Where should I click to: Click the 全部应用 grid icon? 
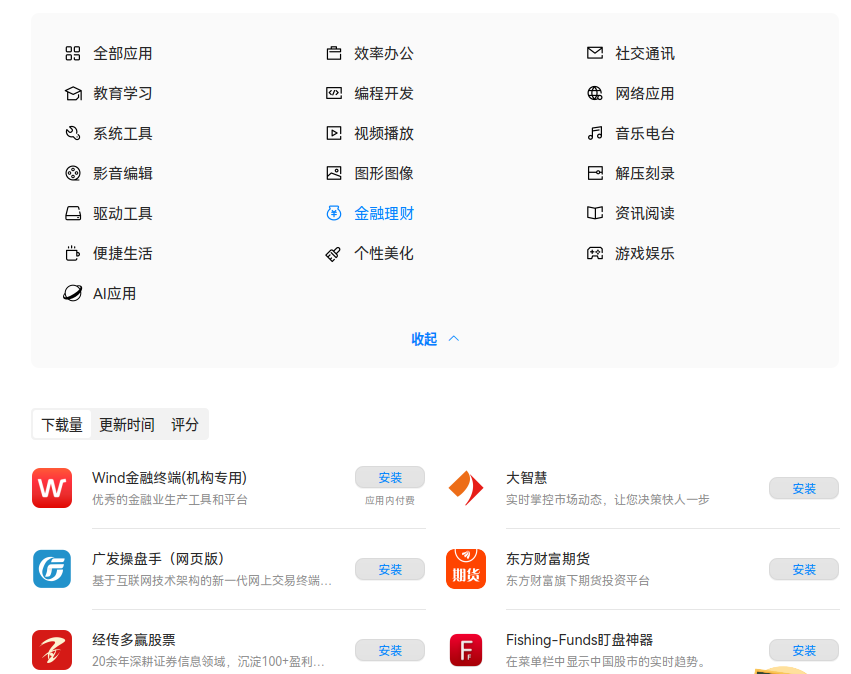click(x=73, y=53)
